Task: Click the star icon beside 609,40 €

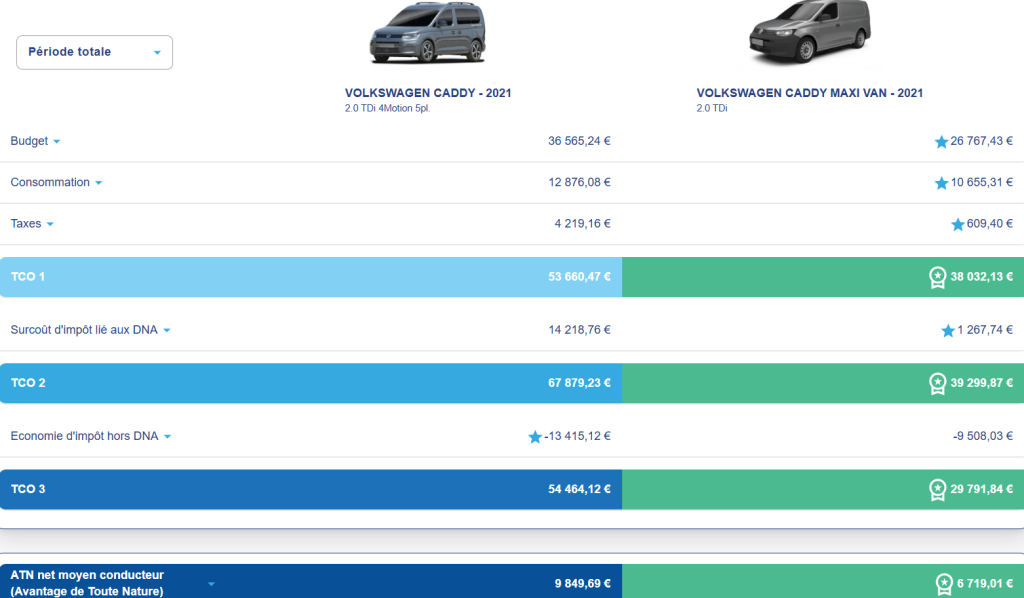Action: point(958,224)
